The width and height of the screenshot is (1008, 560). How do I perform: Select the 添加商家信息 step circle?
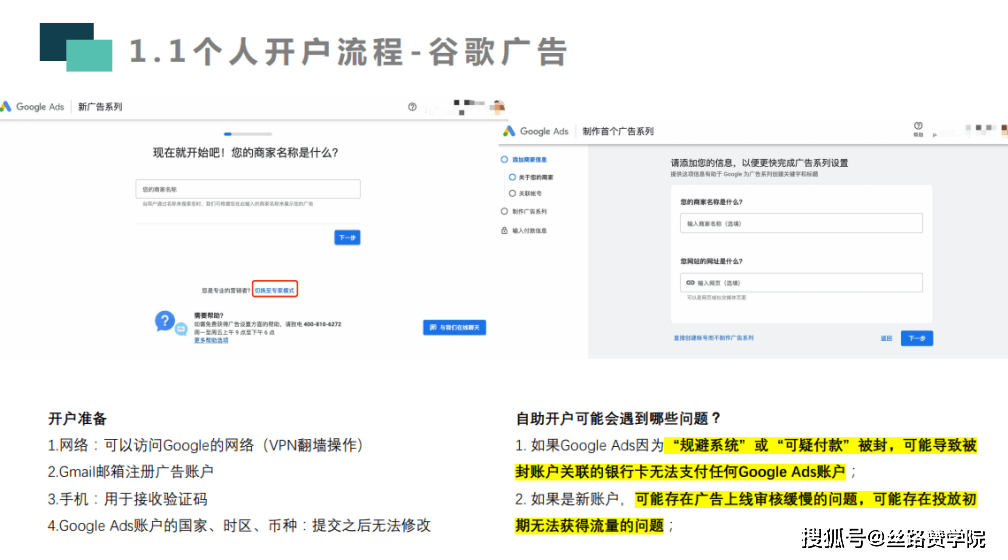click(504, 160)
